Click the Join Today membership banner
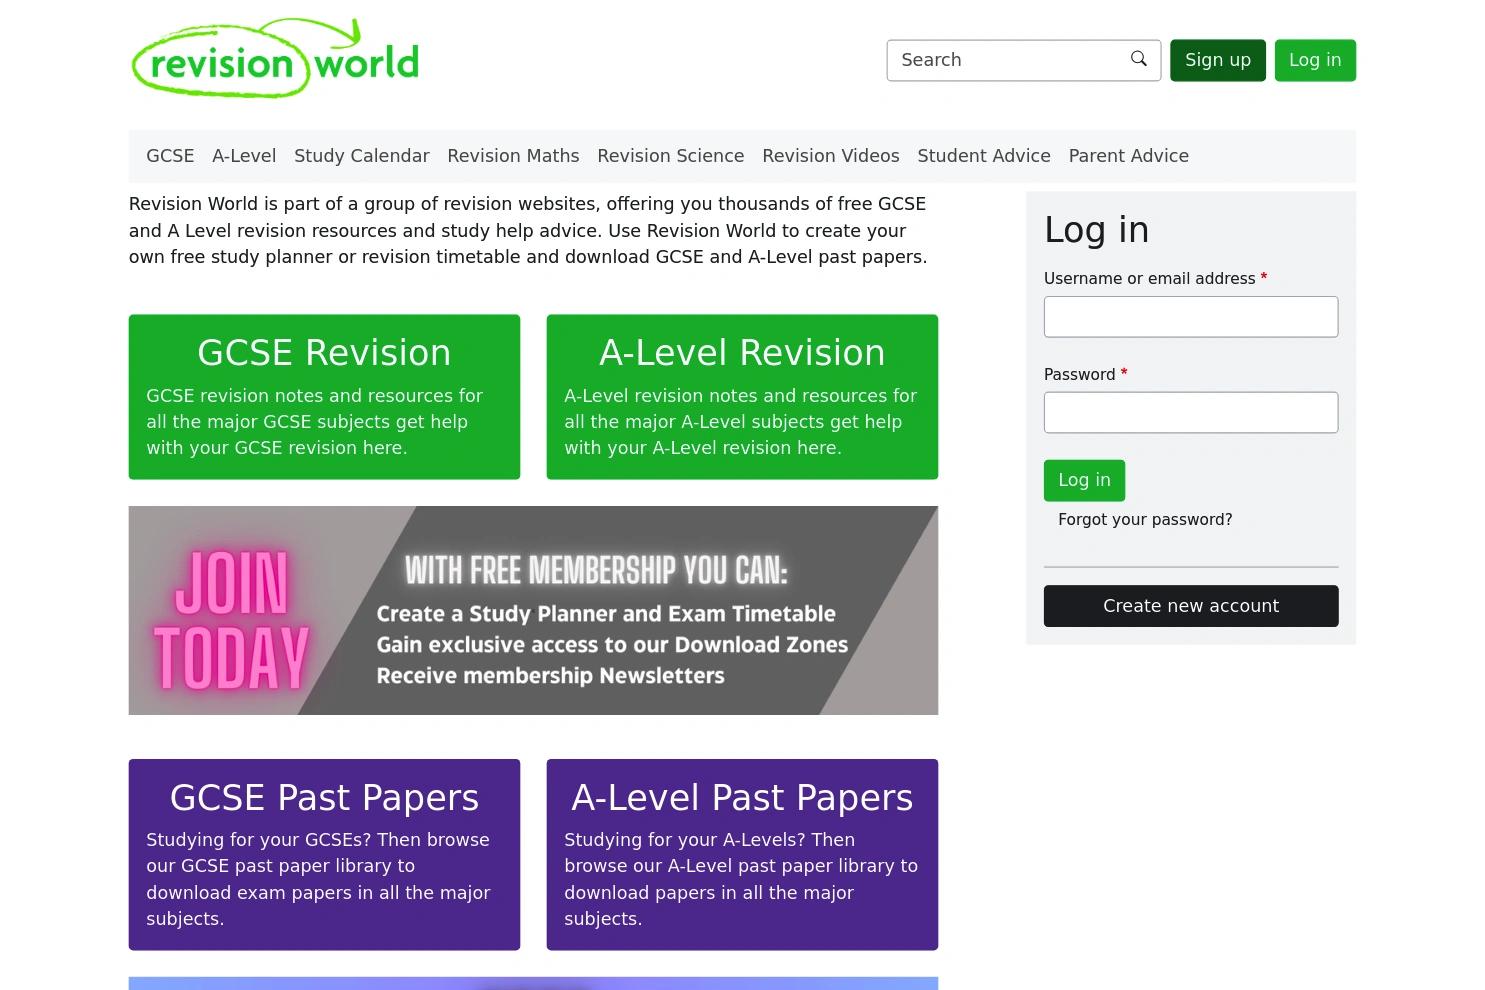Viewport: 1485px width, 990px height. [533, 610]
